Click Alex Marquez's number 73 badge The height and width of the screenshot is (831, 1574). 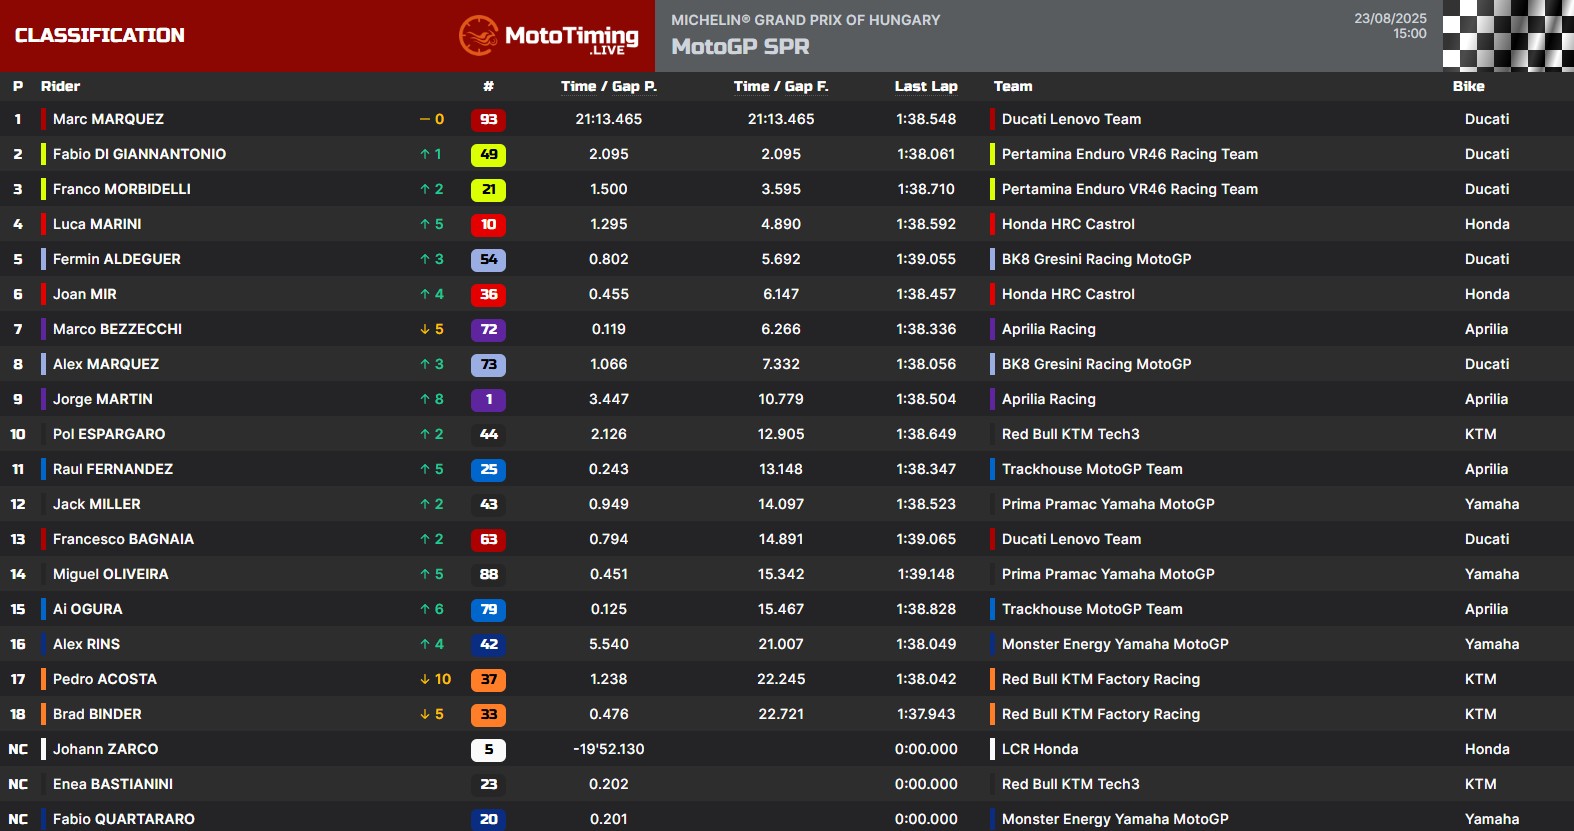tap(488, 365)
